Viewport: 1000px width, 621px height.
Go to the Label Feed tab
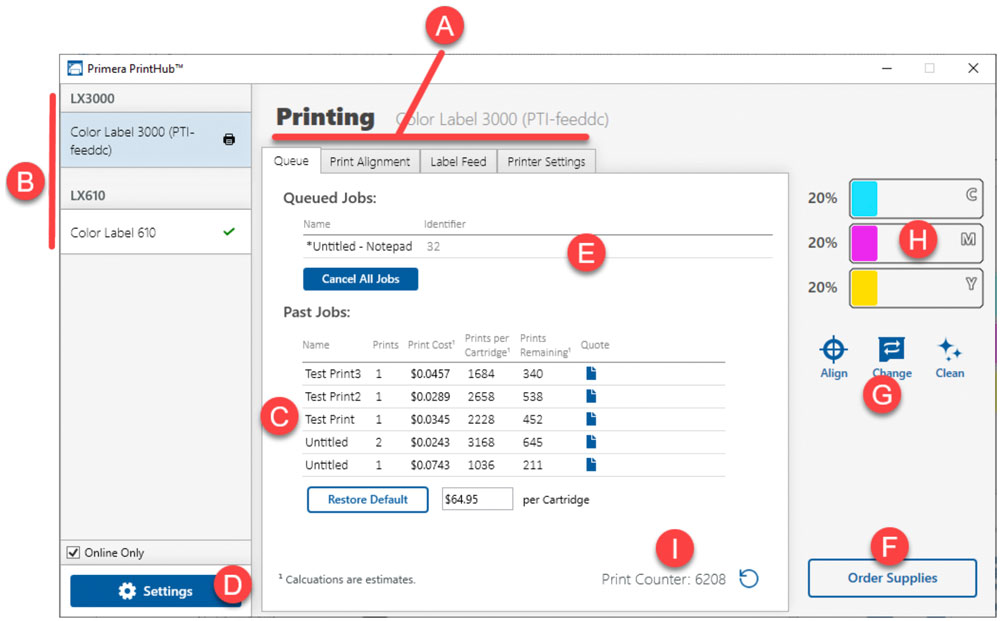pyautogui.click(x=458, y=161)
